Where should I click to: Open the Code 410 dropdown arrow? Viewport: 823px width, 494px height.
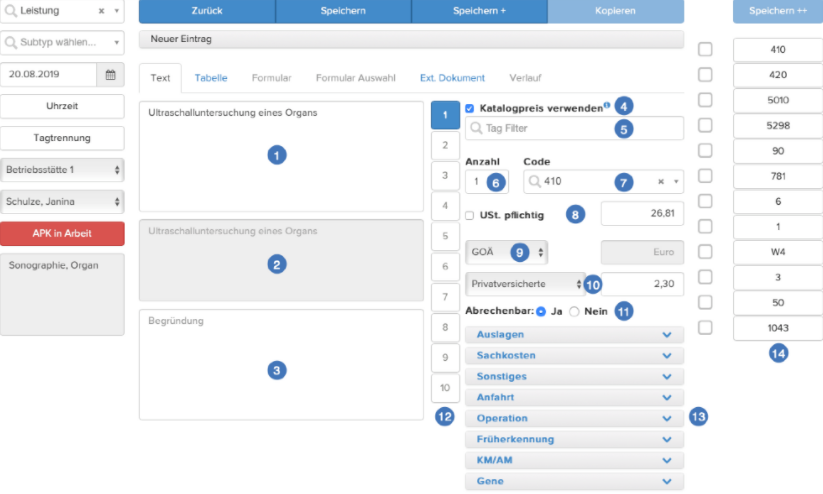[x=676, y=182]
